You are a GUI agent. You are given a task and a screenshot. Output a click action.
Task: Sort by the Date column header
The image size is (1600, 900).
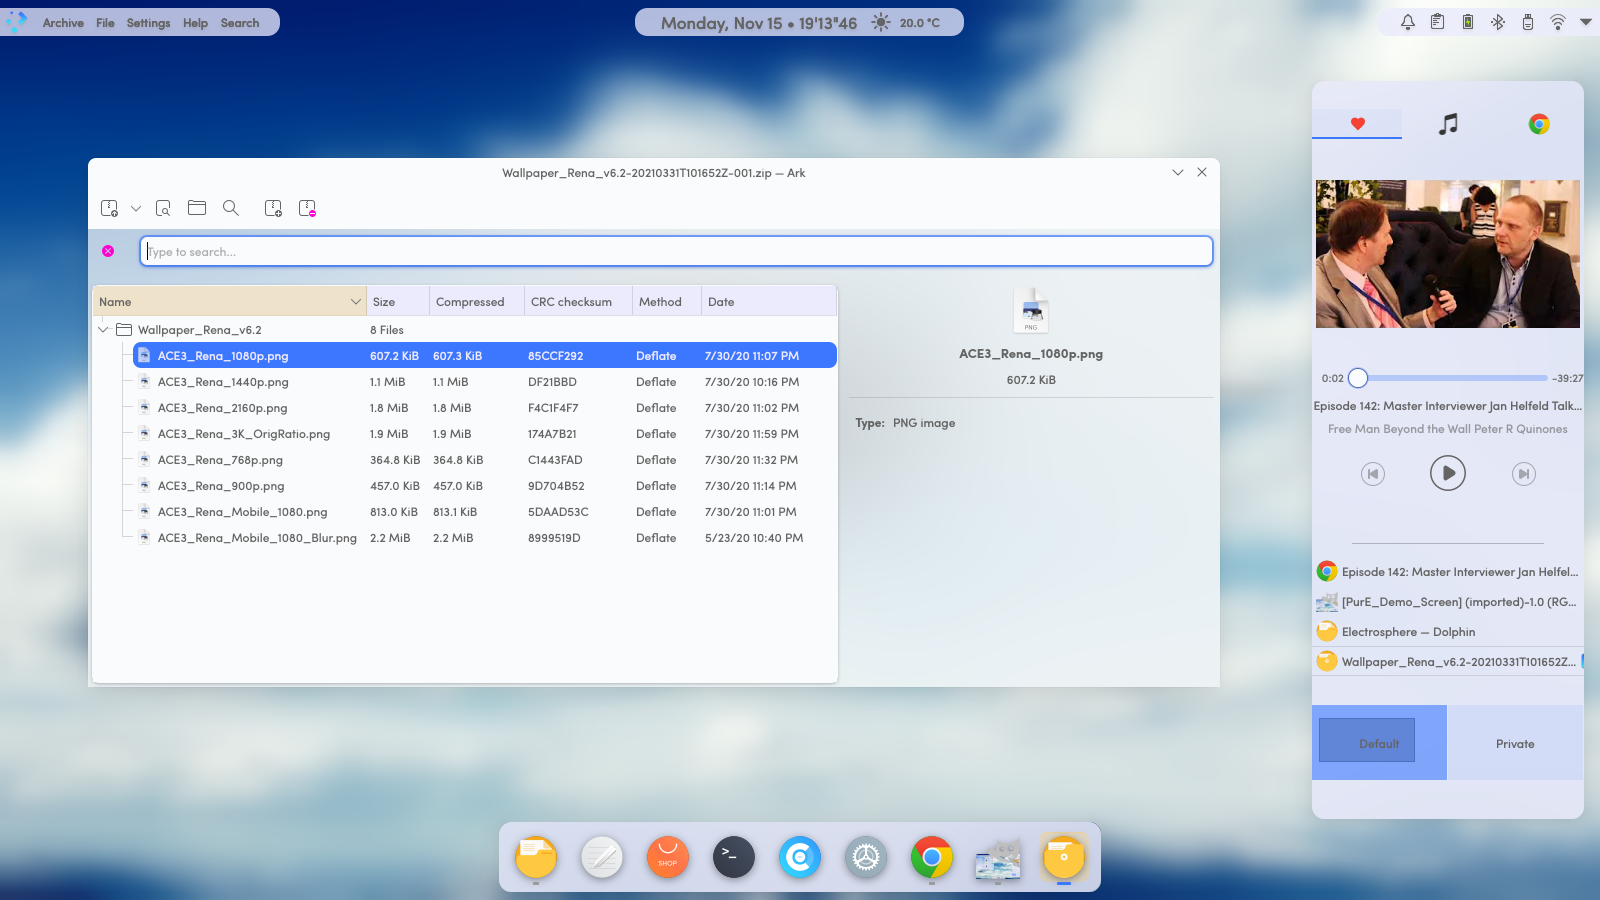[x=768, y=301]
